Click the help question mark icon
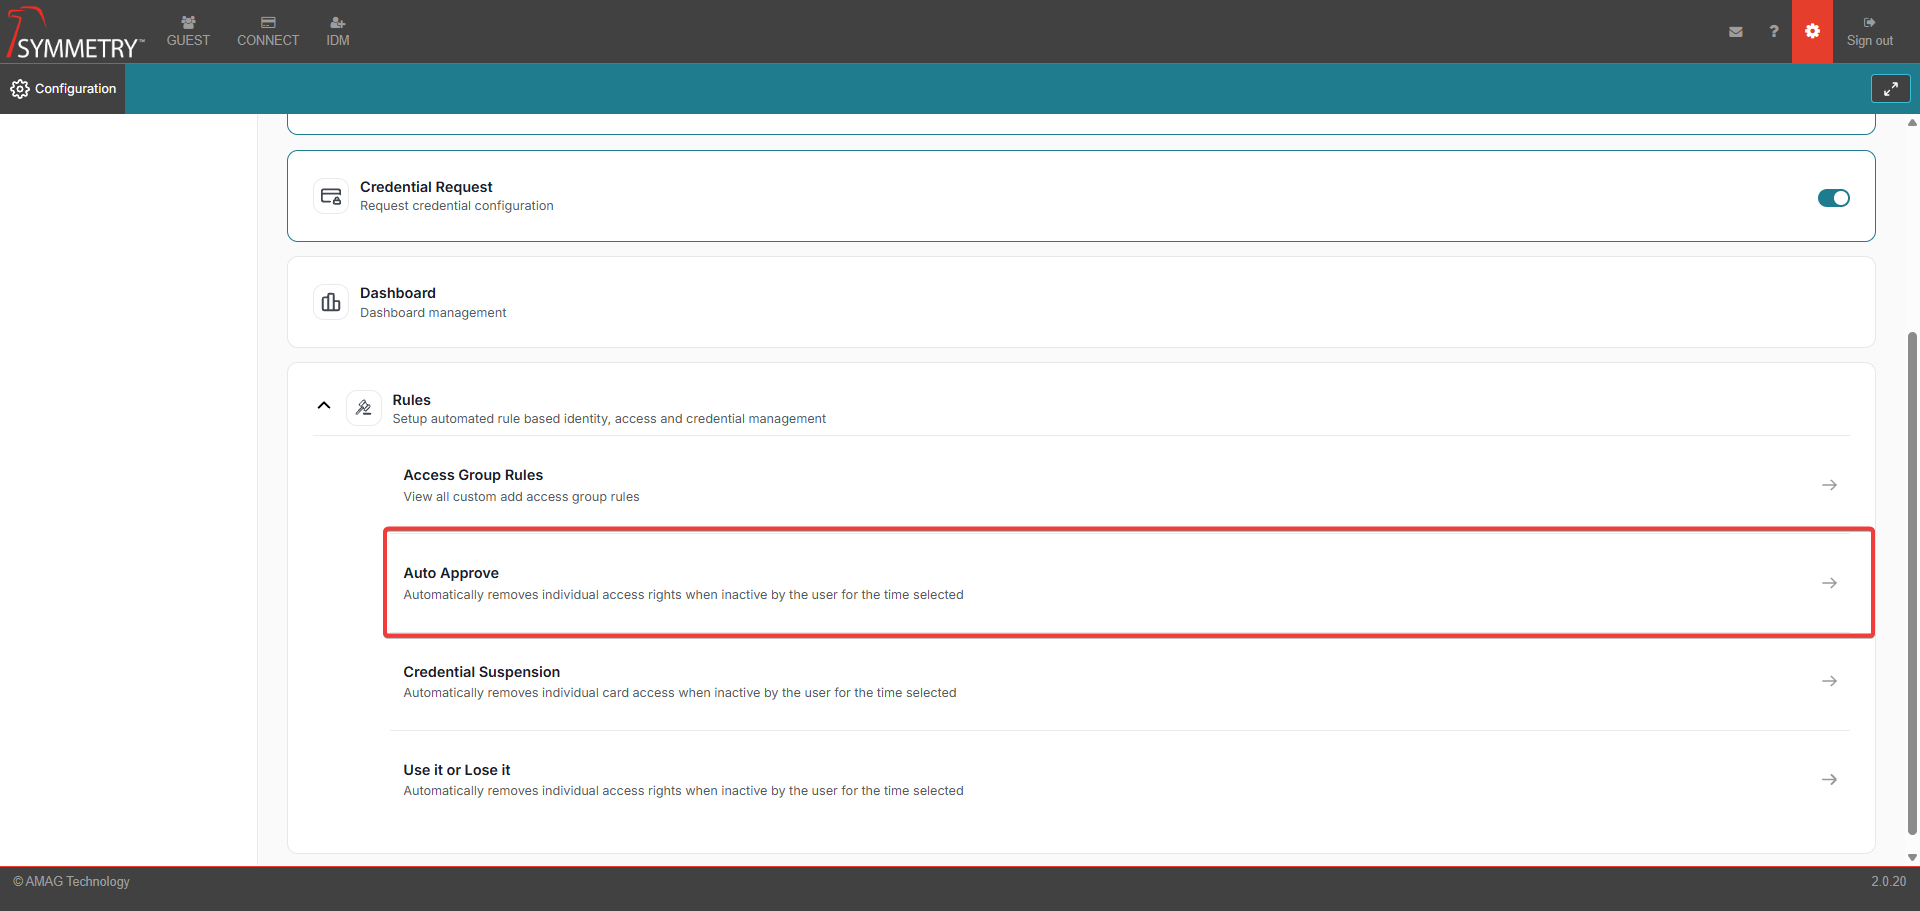The height and width of the screenshot is (911, 1920). tap(1774, 32)
